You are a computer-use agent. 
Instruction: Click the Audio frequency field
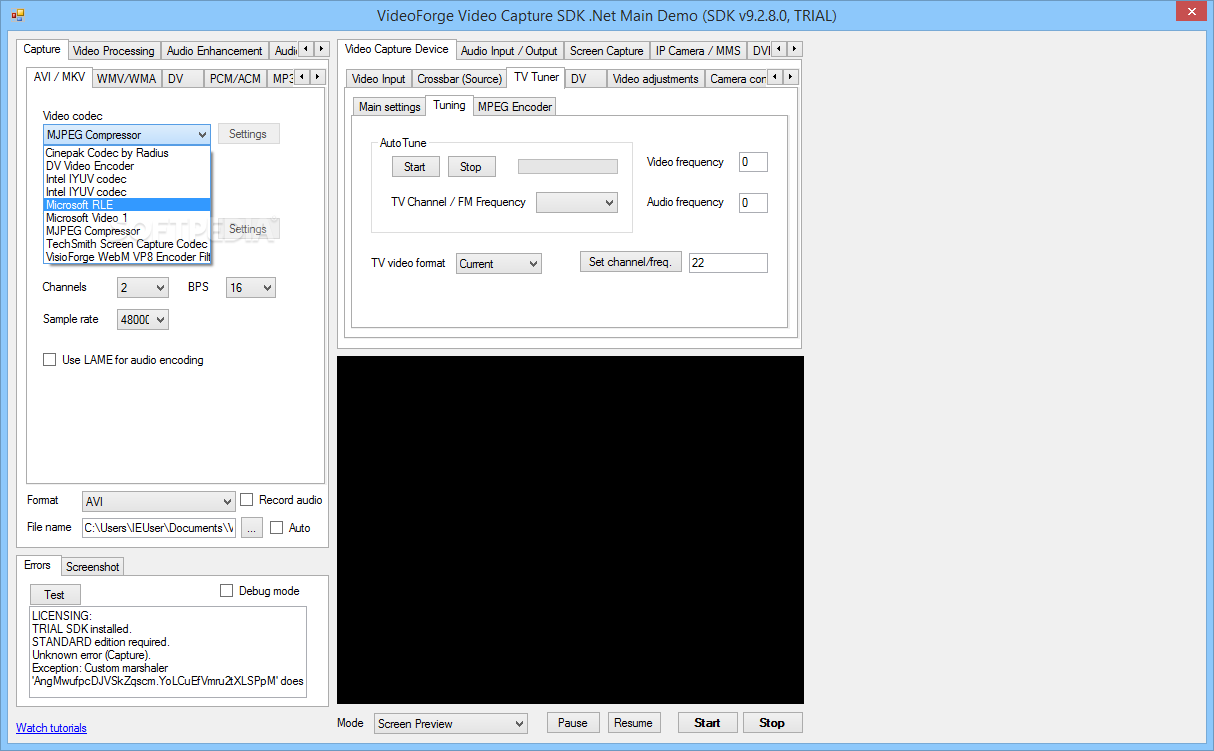753,203
